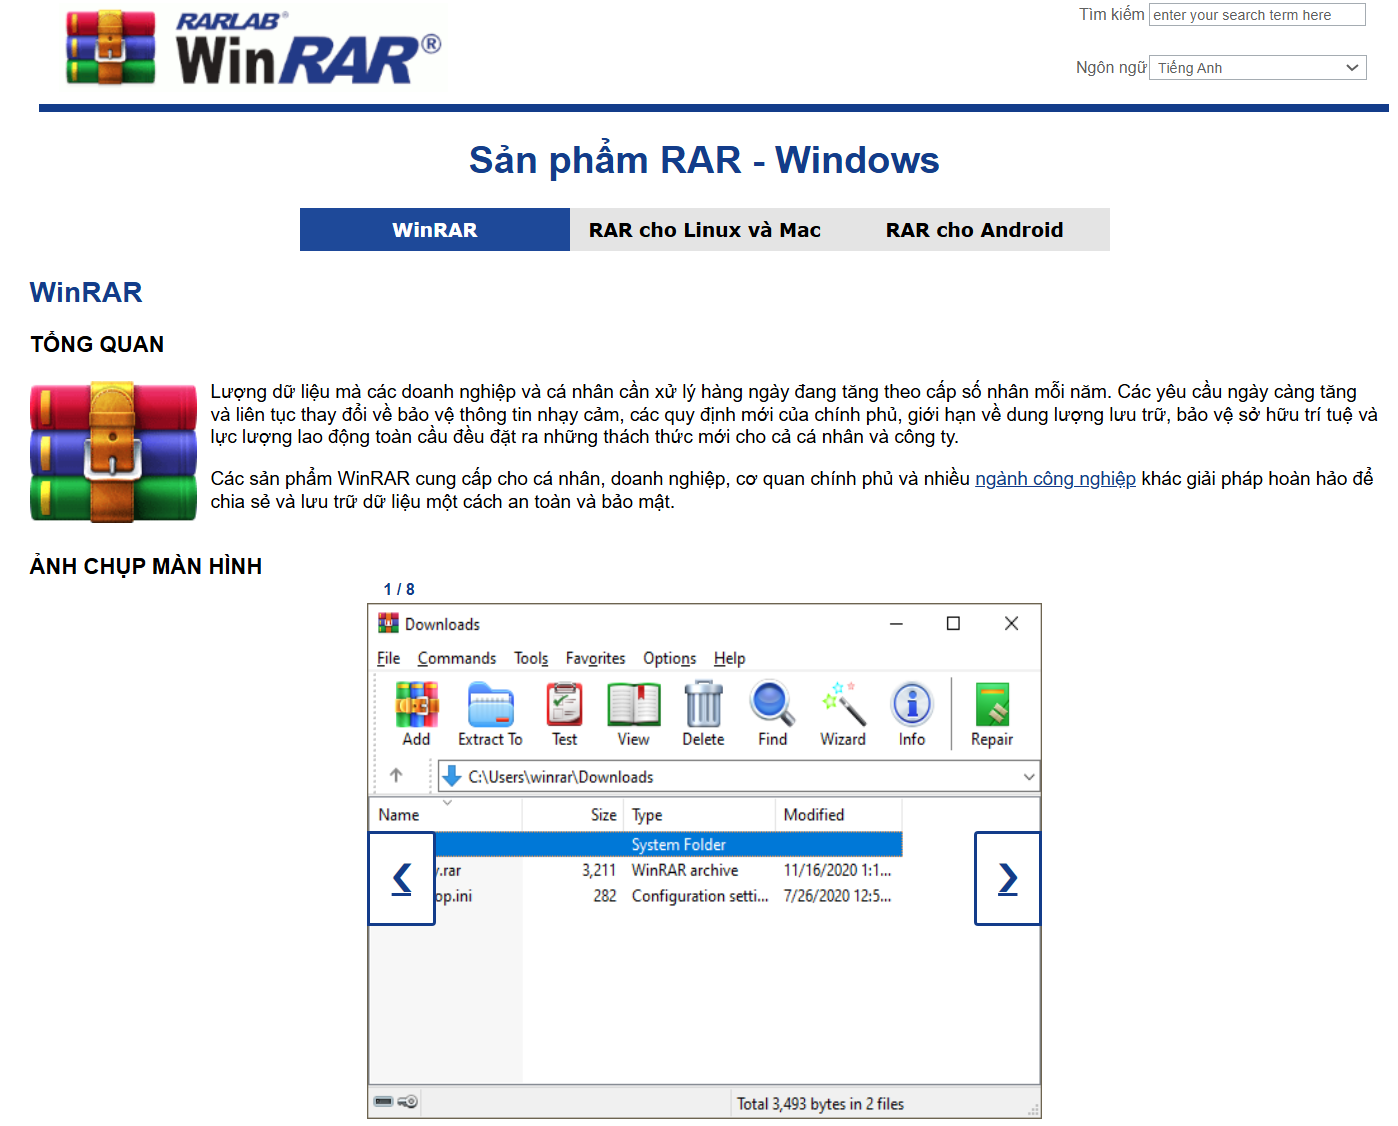The width and height of the screenshot is (1398, 1126).
Task: Select the WinRAR product tab
Action: (x=435, y=230)
